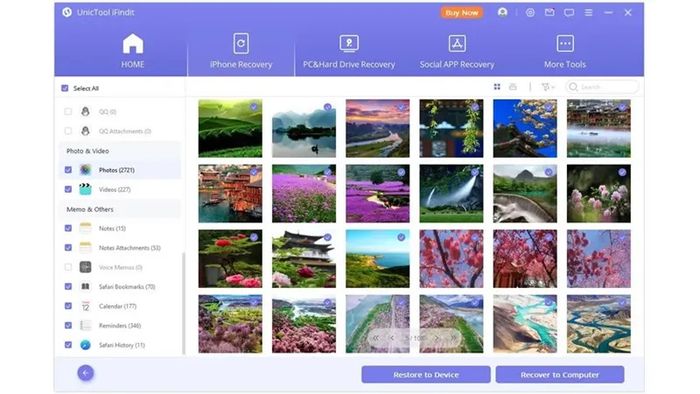
Task: Select the Safari Bookmarks (70) label
Action: (127, 287)
